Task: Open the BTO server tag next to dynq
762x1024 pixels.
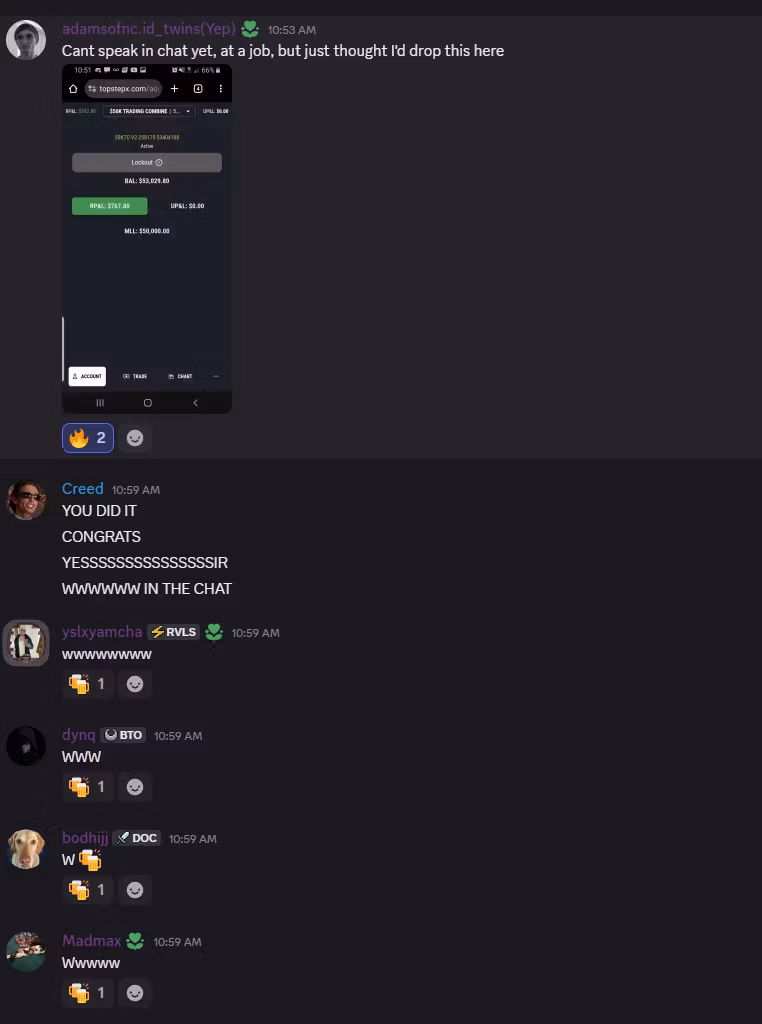Action: pos(123,735)
